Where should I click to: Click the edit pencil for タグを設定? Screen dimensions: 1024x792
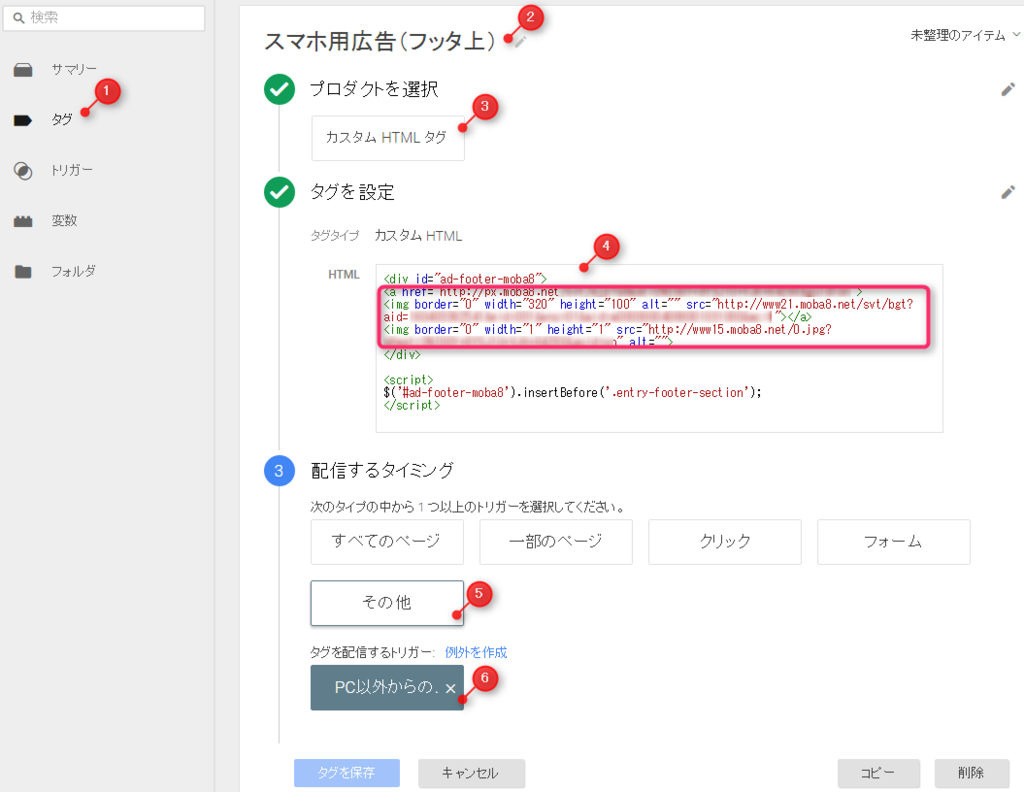click(x=1009, y=192)
